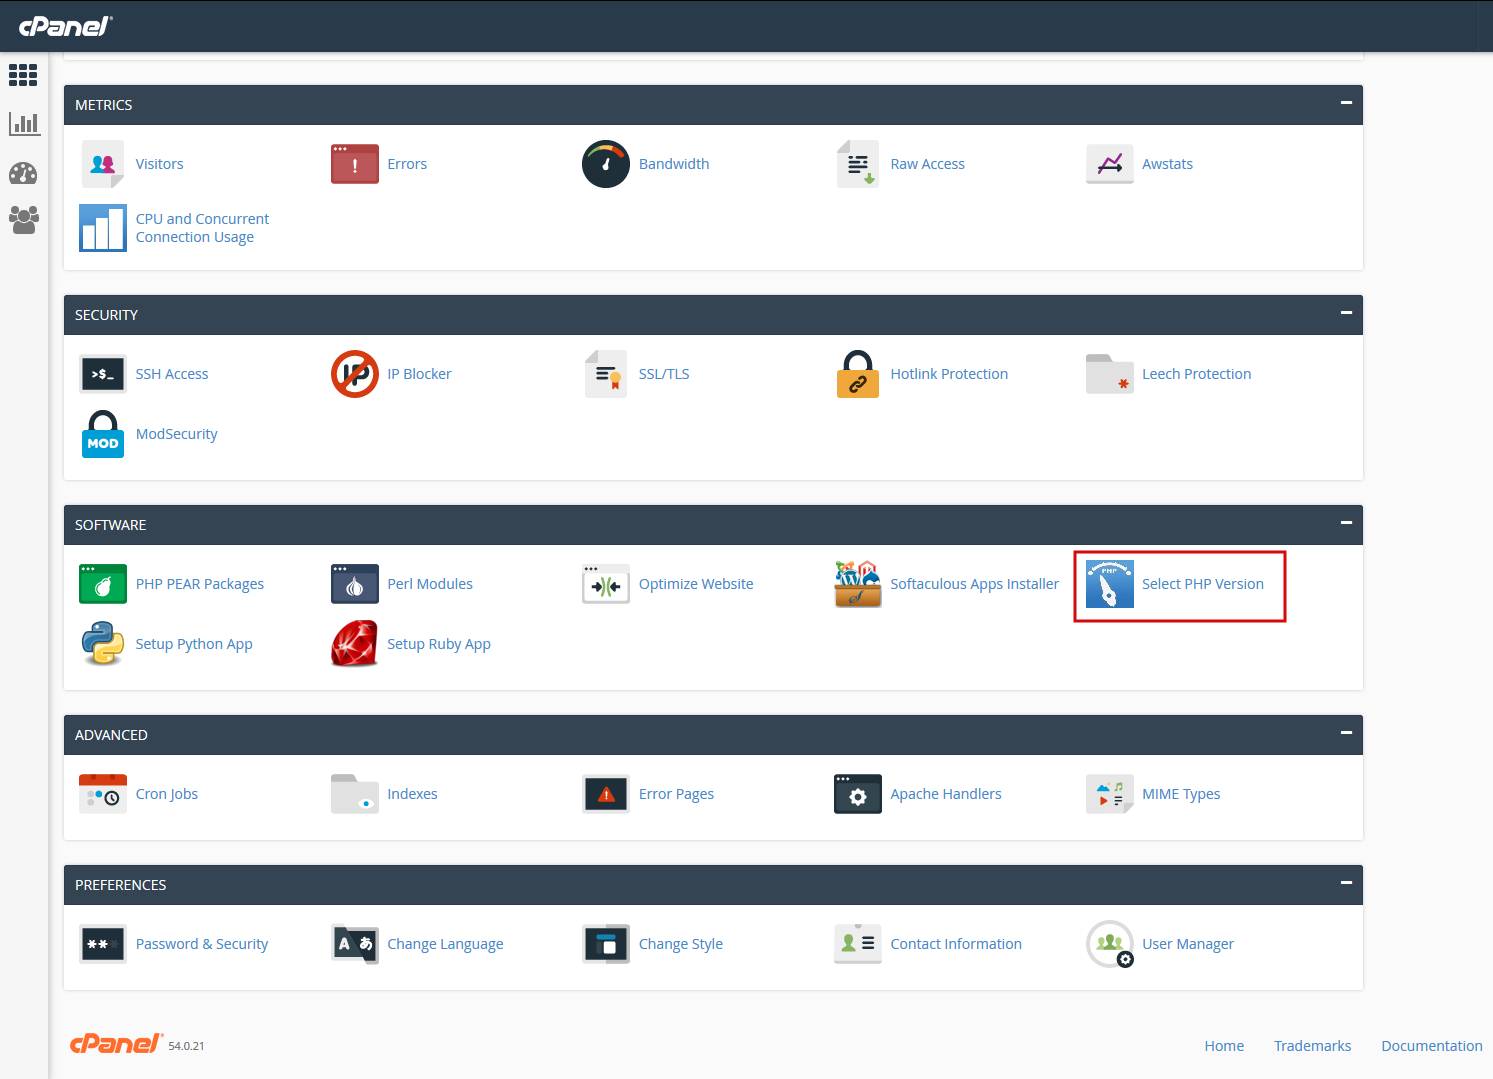Open the SSH Access terminal icon

coord(103,374)
